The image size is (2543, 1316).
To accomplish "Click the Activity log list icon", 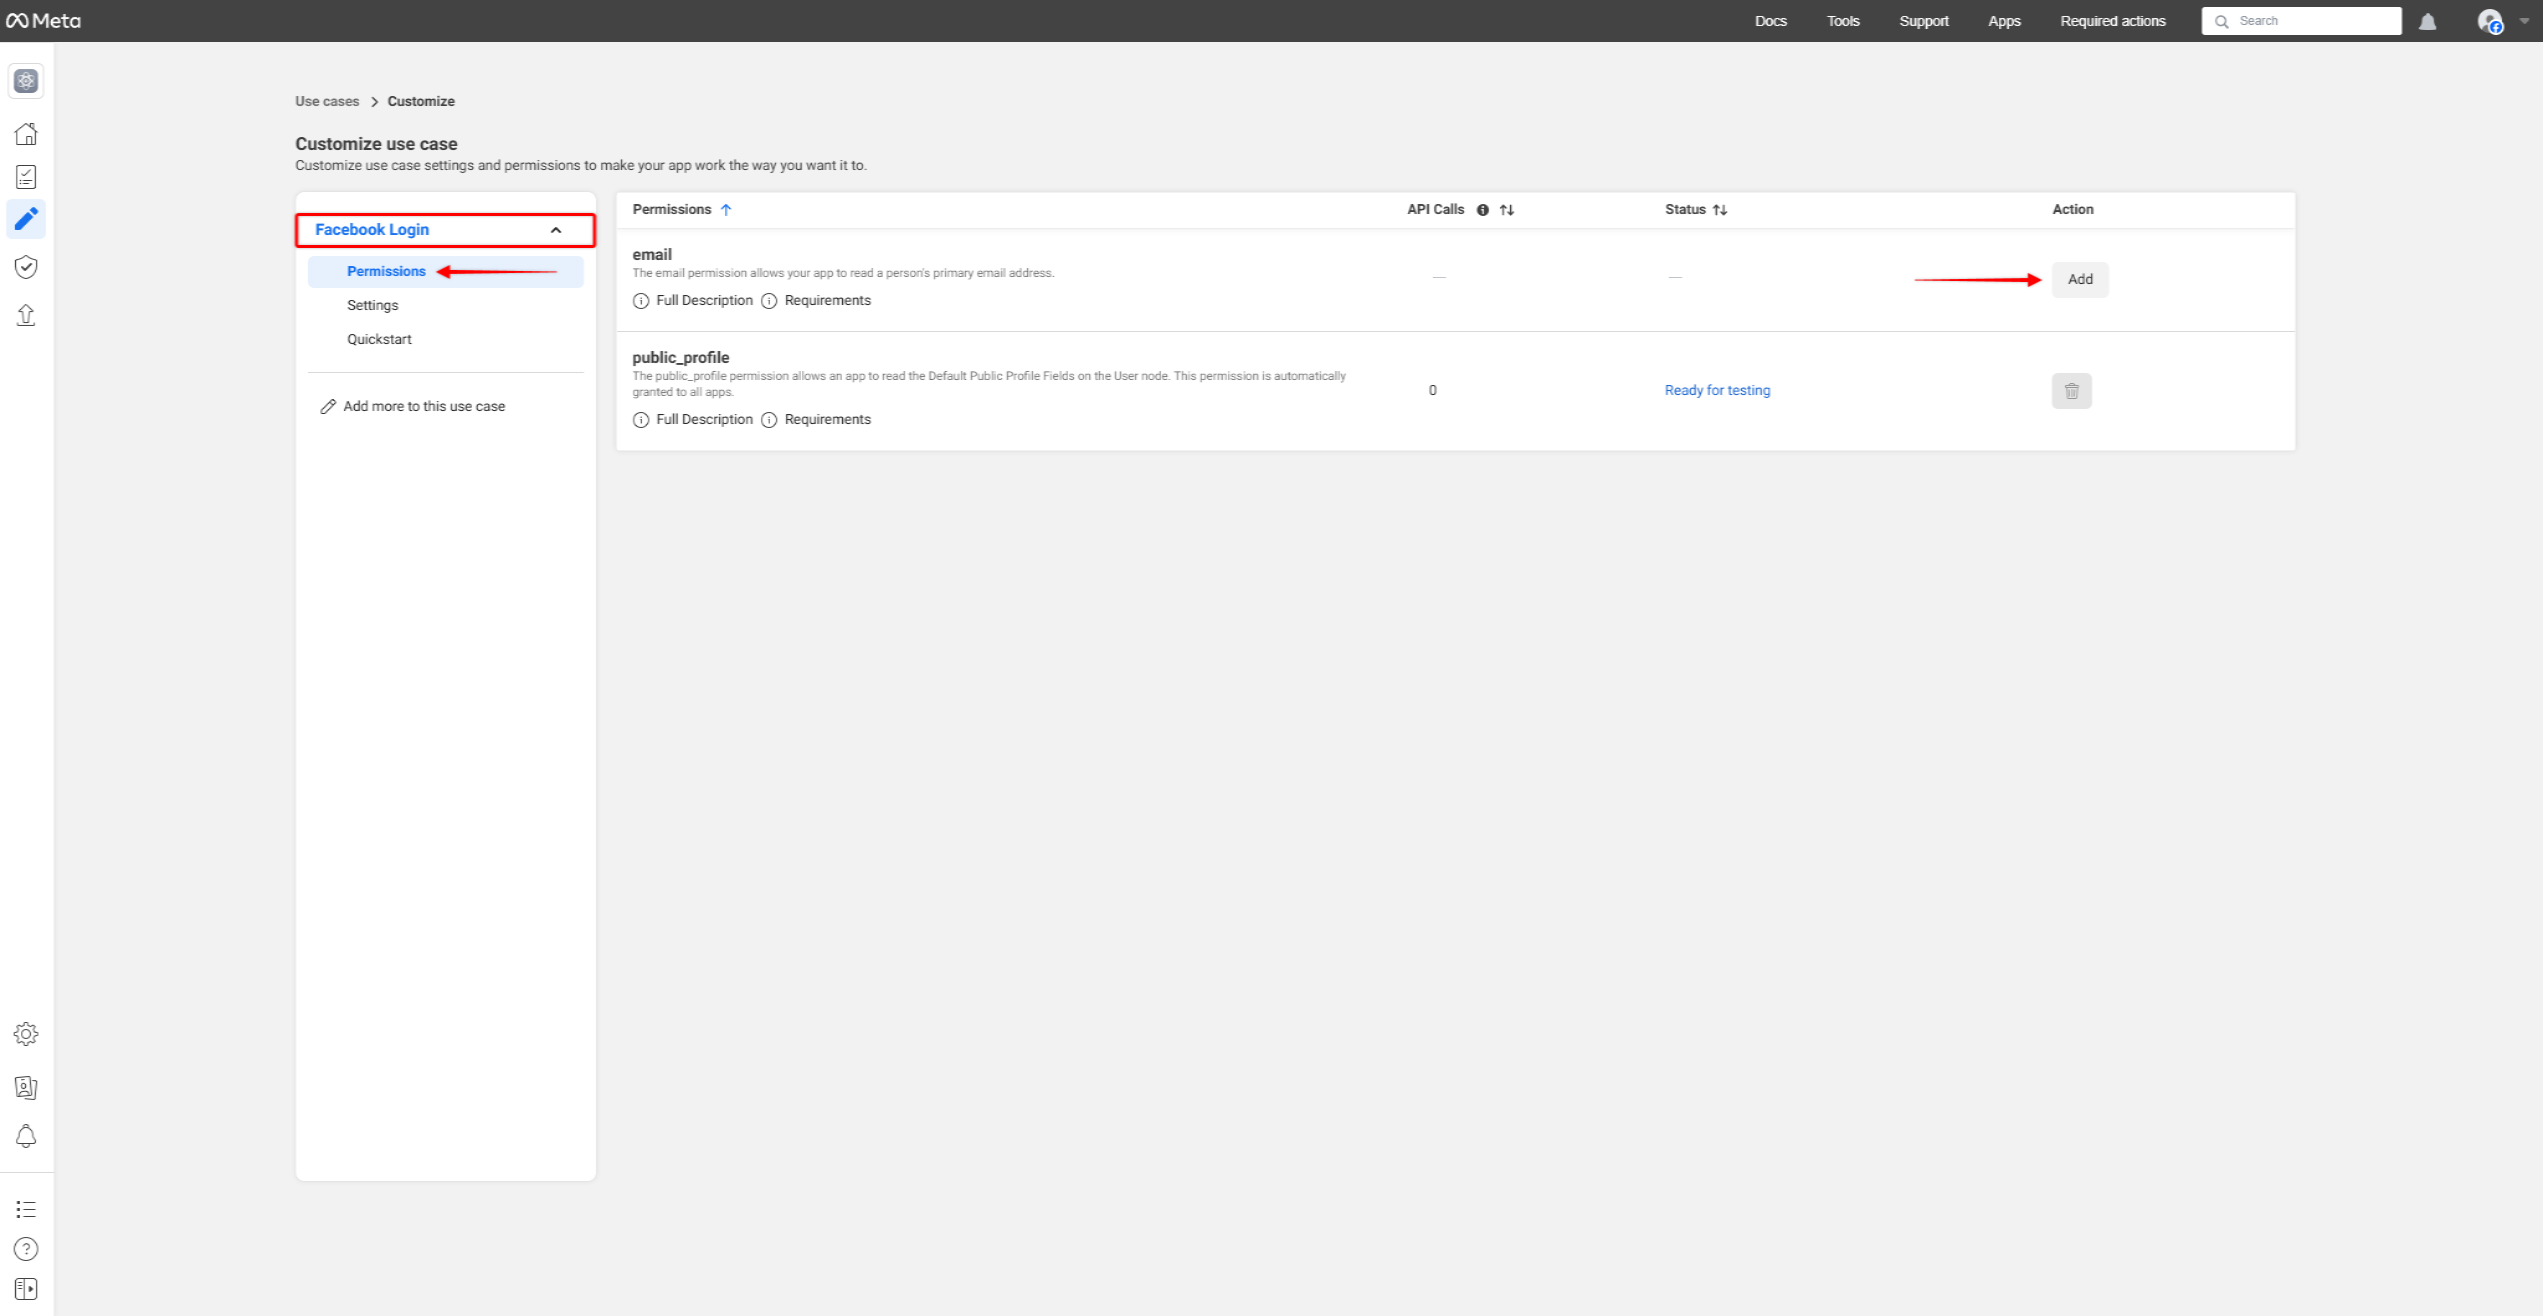I will coord(26,1210).
